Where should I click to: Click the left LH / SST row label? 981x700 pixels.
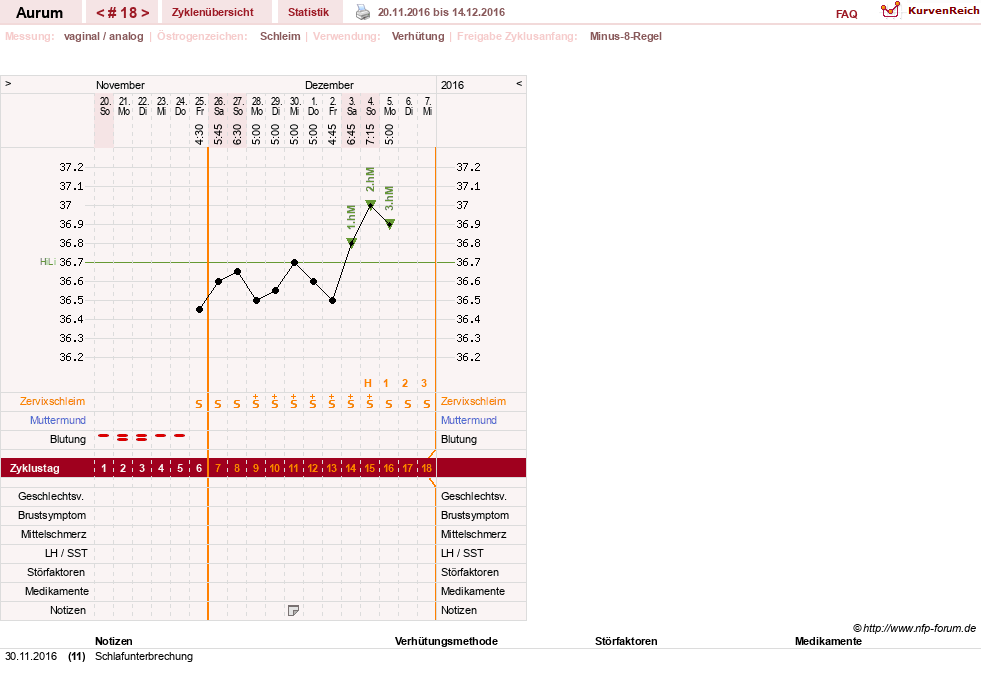tap(66, 553)
